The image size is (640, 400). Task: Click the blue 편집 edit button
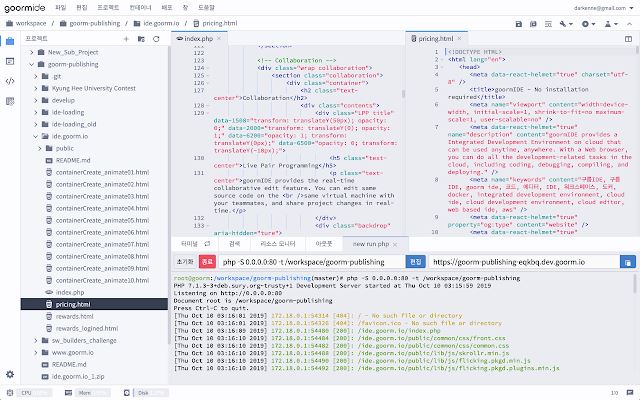pos(416,262)
